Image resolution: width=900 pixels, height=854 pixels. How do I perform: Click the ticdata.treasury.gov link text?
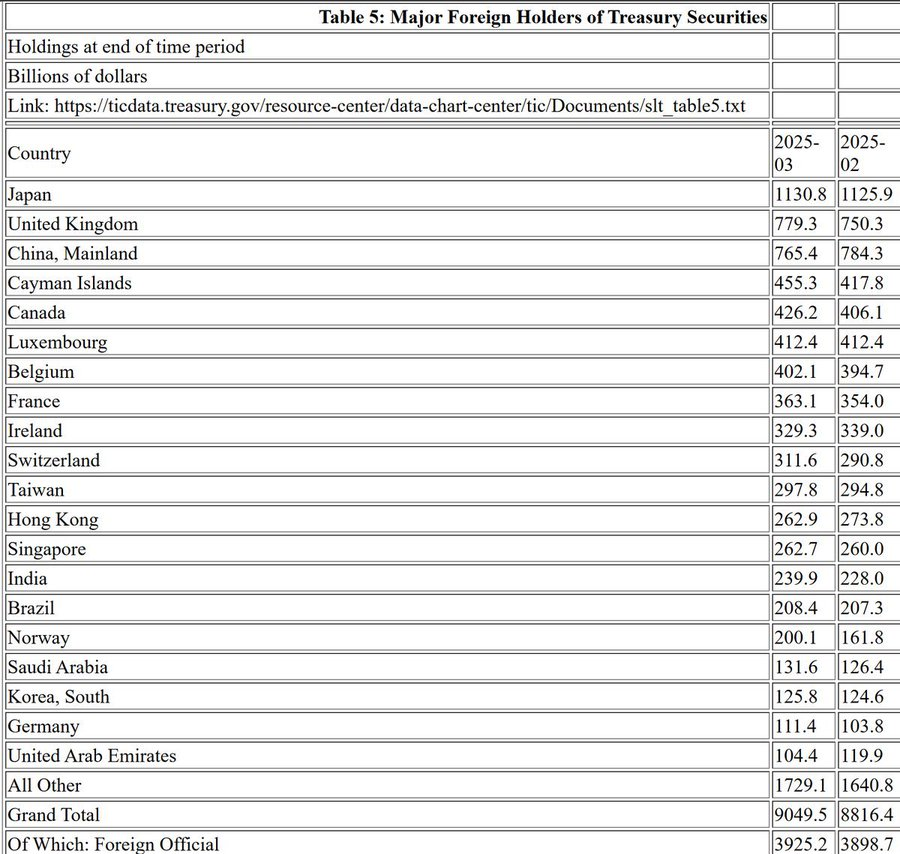click(399, 105)
